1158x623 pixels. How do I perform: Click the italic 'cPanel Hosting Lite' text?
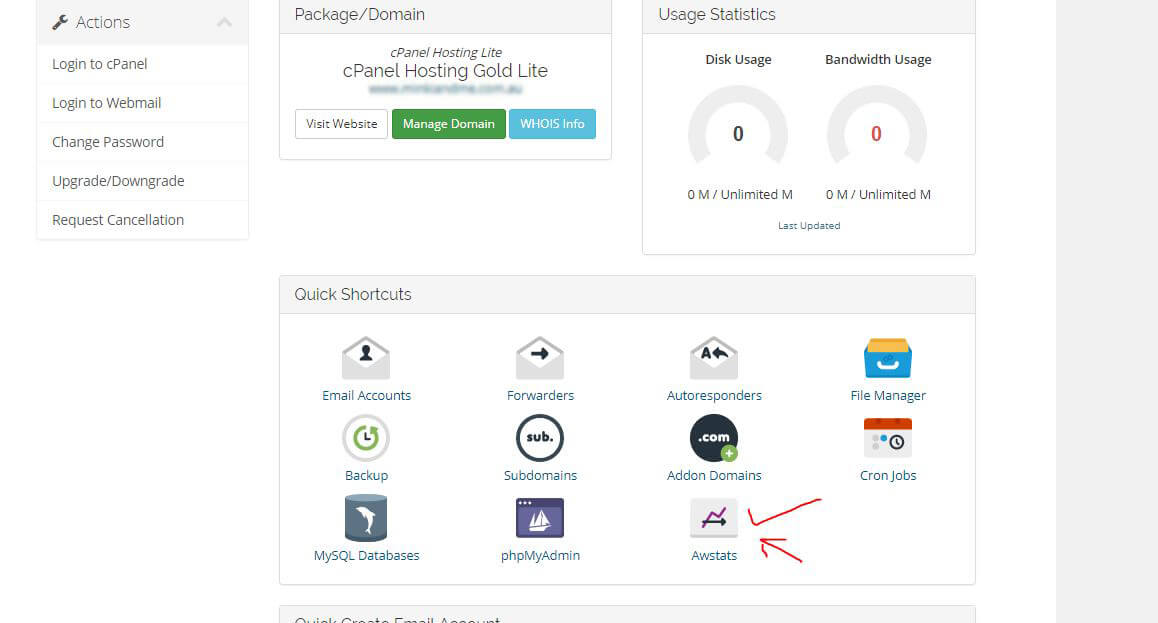pyautogui.click(x=445, y=52)
